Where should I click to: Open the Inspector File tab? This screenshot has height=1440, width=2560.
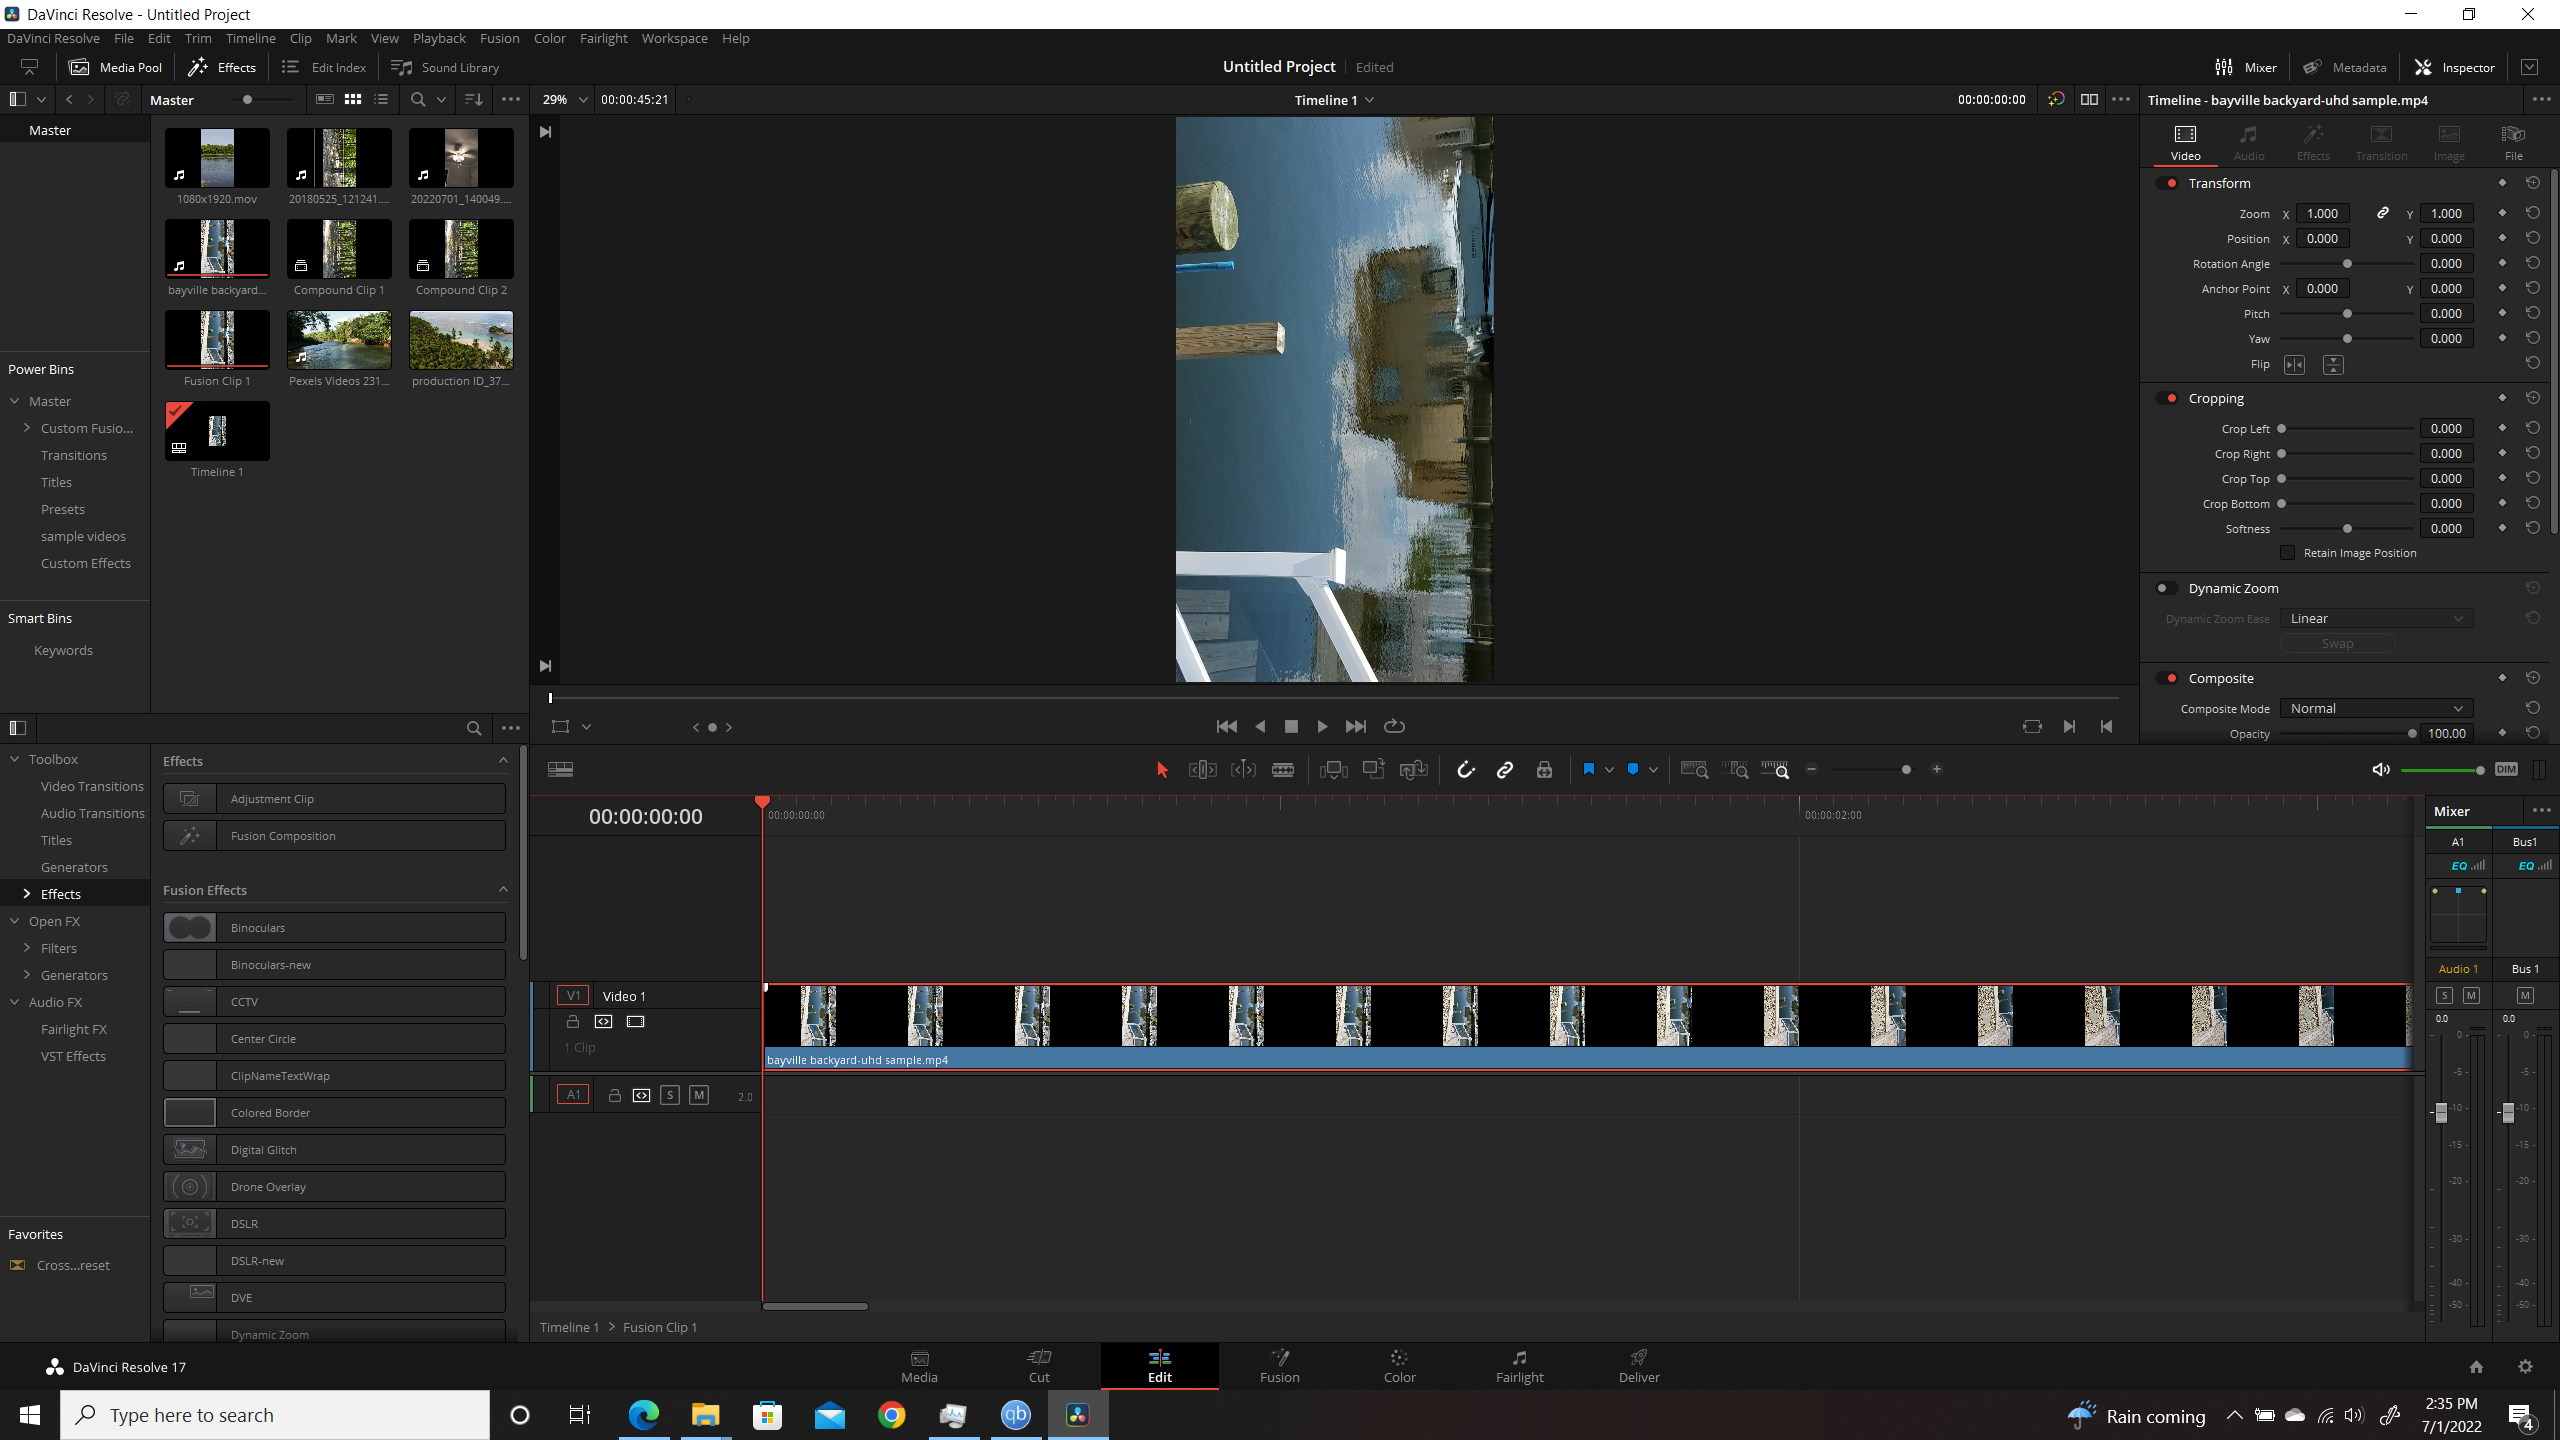click(x=2513, y=142)
